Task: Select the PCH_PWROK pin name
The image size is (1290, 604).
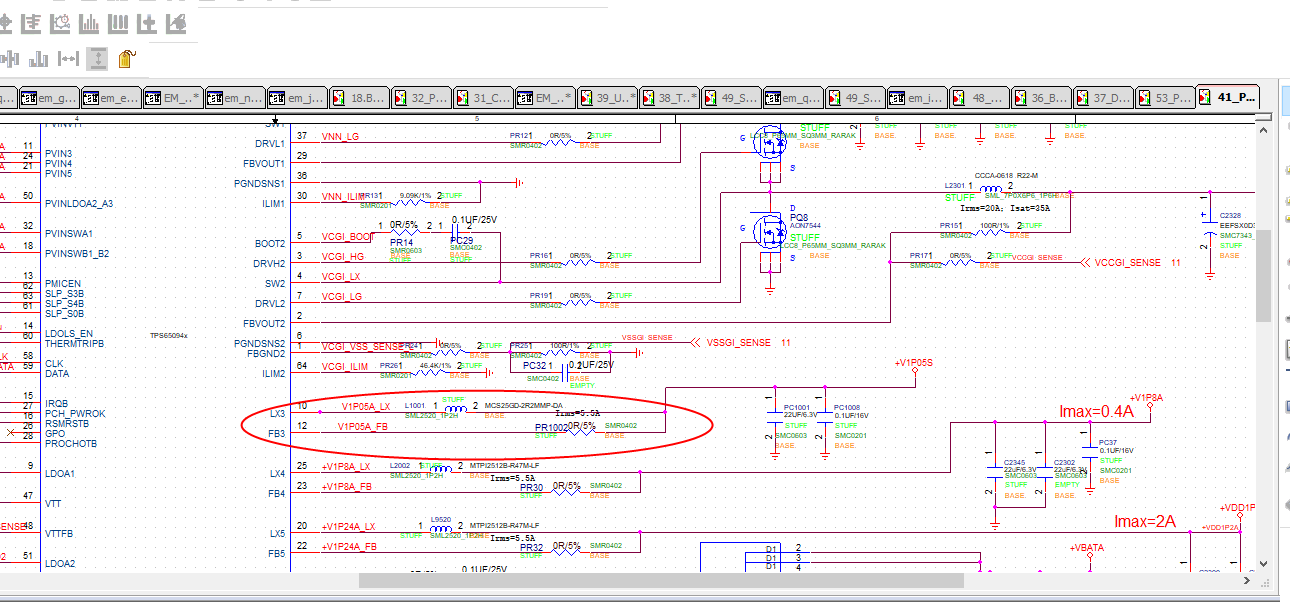Action: (x=75, y=413)
